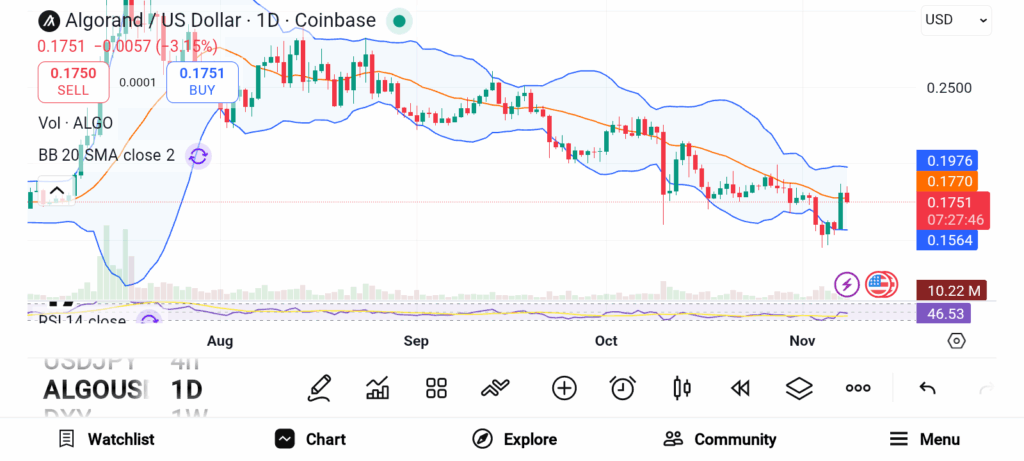Open the USD currency dropdown
The image size is (1024, 461).
[956, 19]
